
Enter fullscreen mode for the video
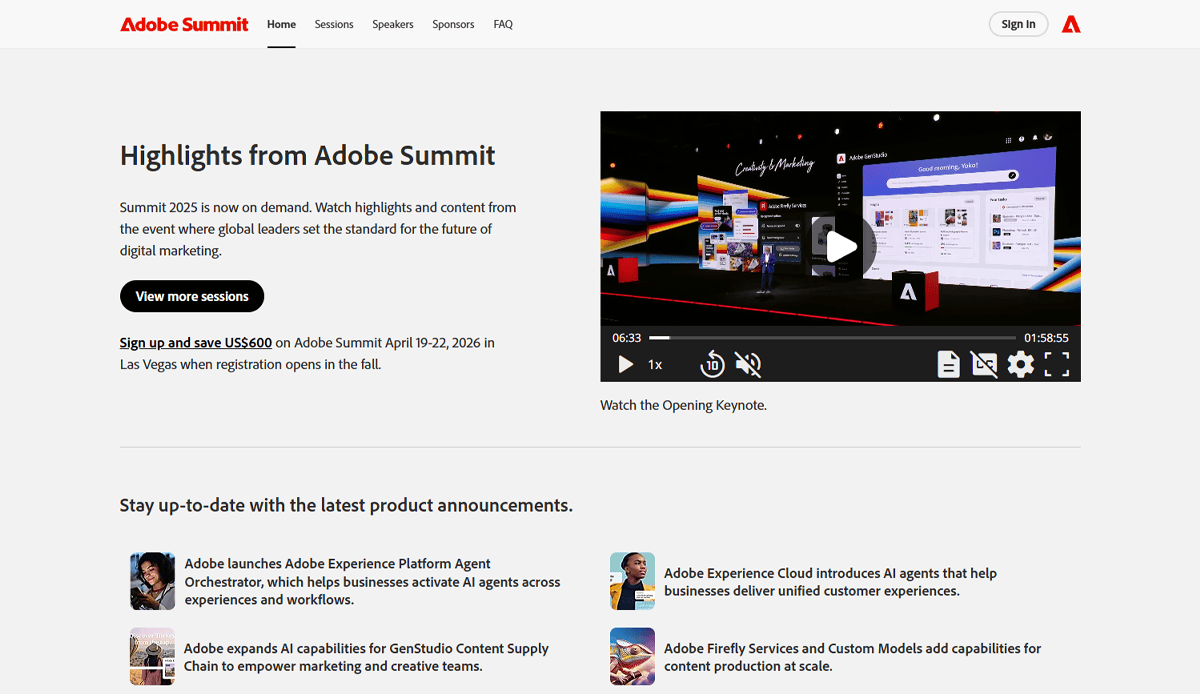(1057, 364)
